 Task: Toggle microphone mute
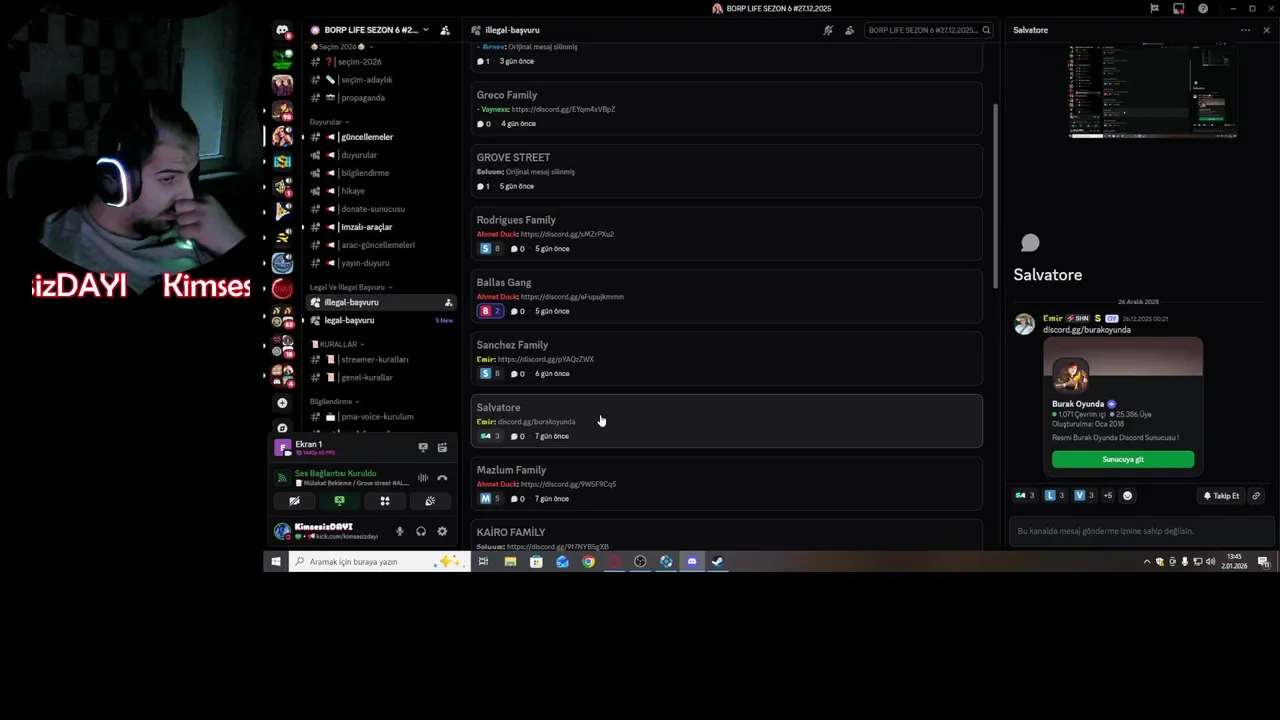coord(400,531)
